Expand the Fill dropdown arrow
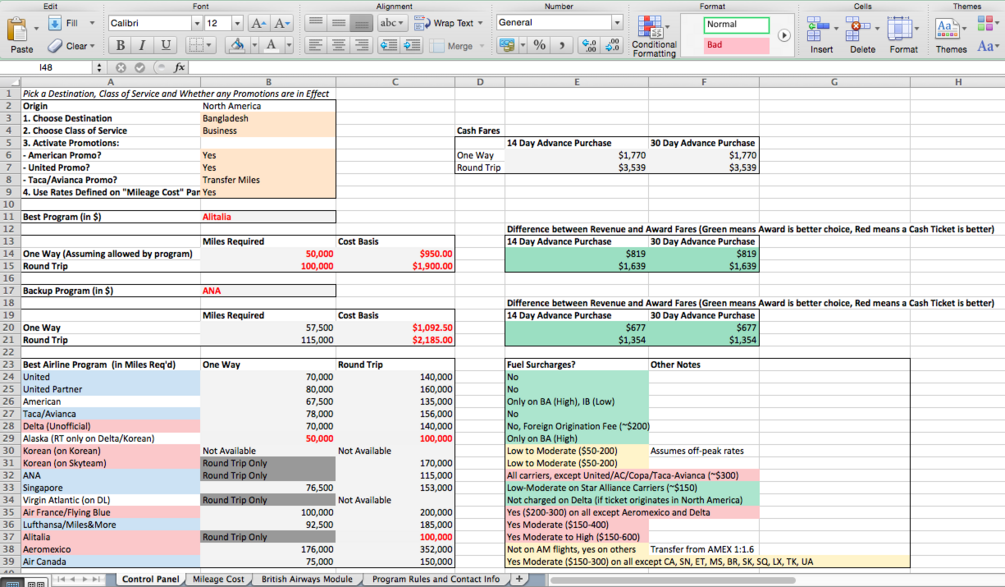 (x=92, y=23)
